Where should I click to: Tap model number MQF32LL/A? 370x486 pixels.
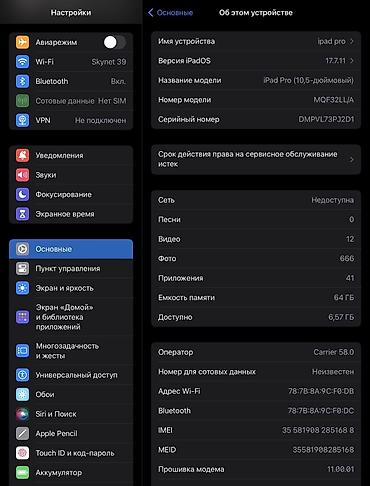pos(334,100)
